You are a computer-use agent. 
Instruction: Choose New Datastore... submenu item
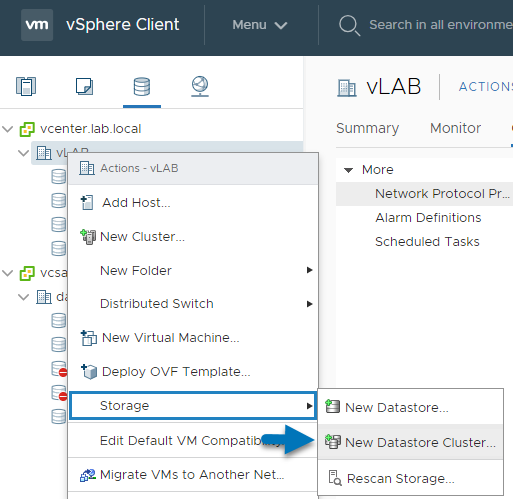(x=410, y=407)
